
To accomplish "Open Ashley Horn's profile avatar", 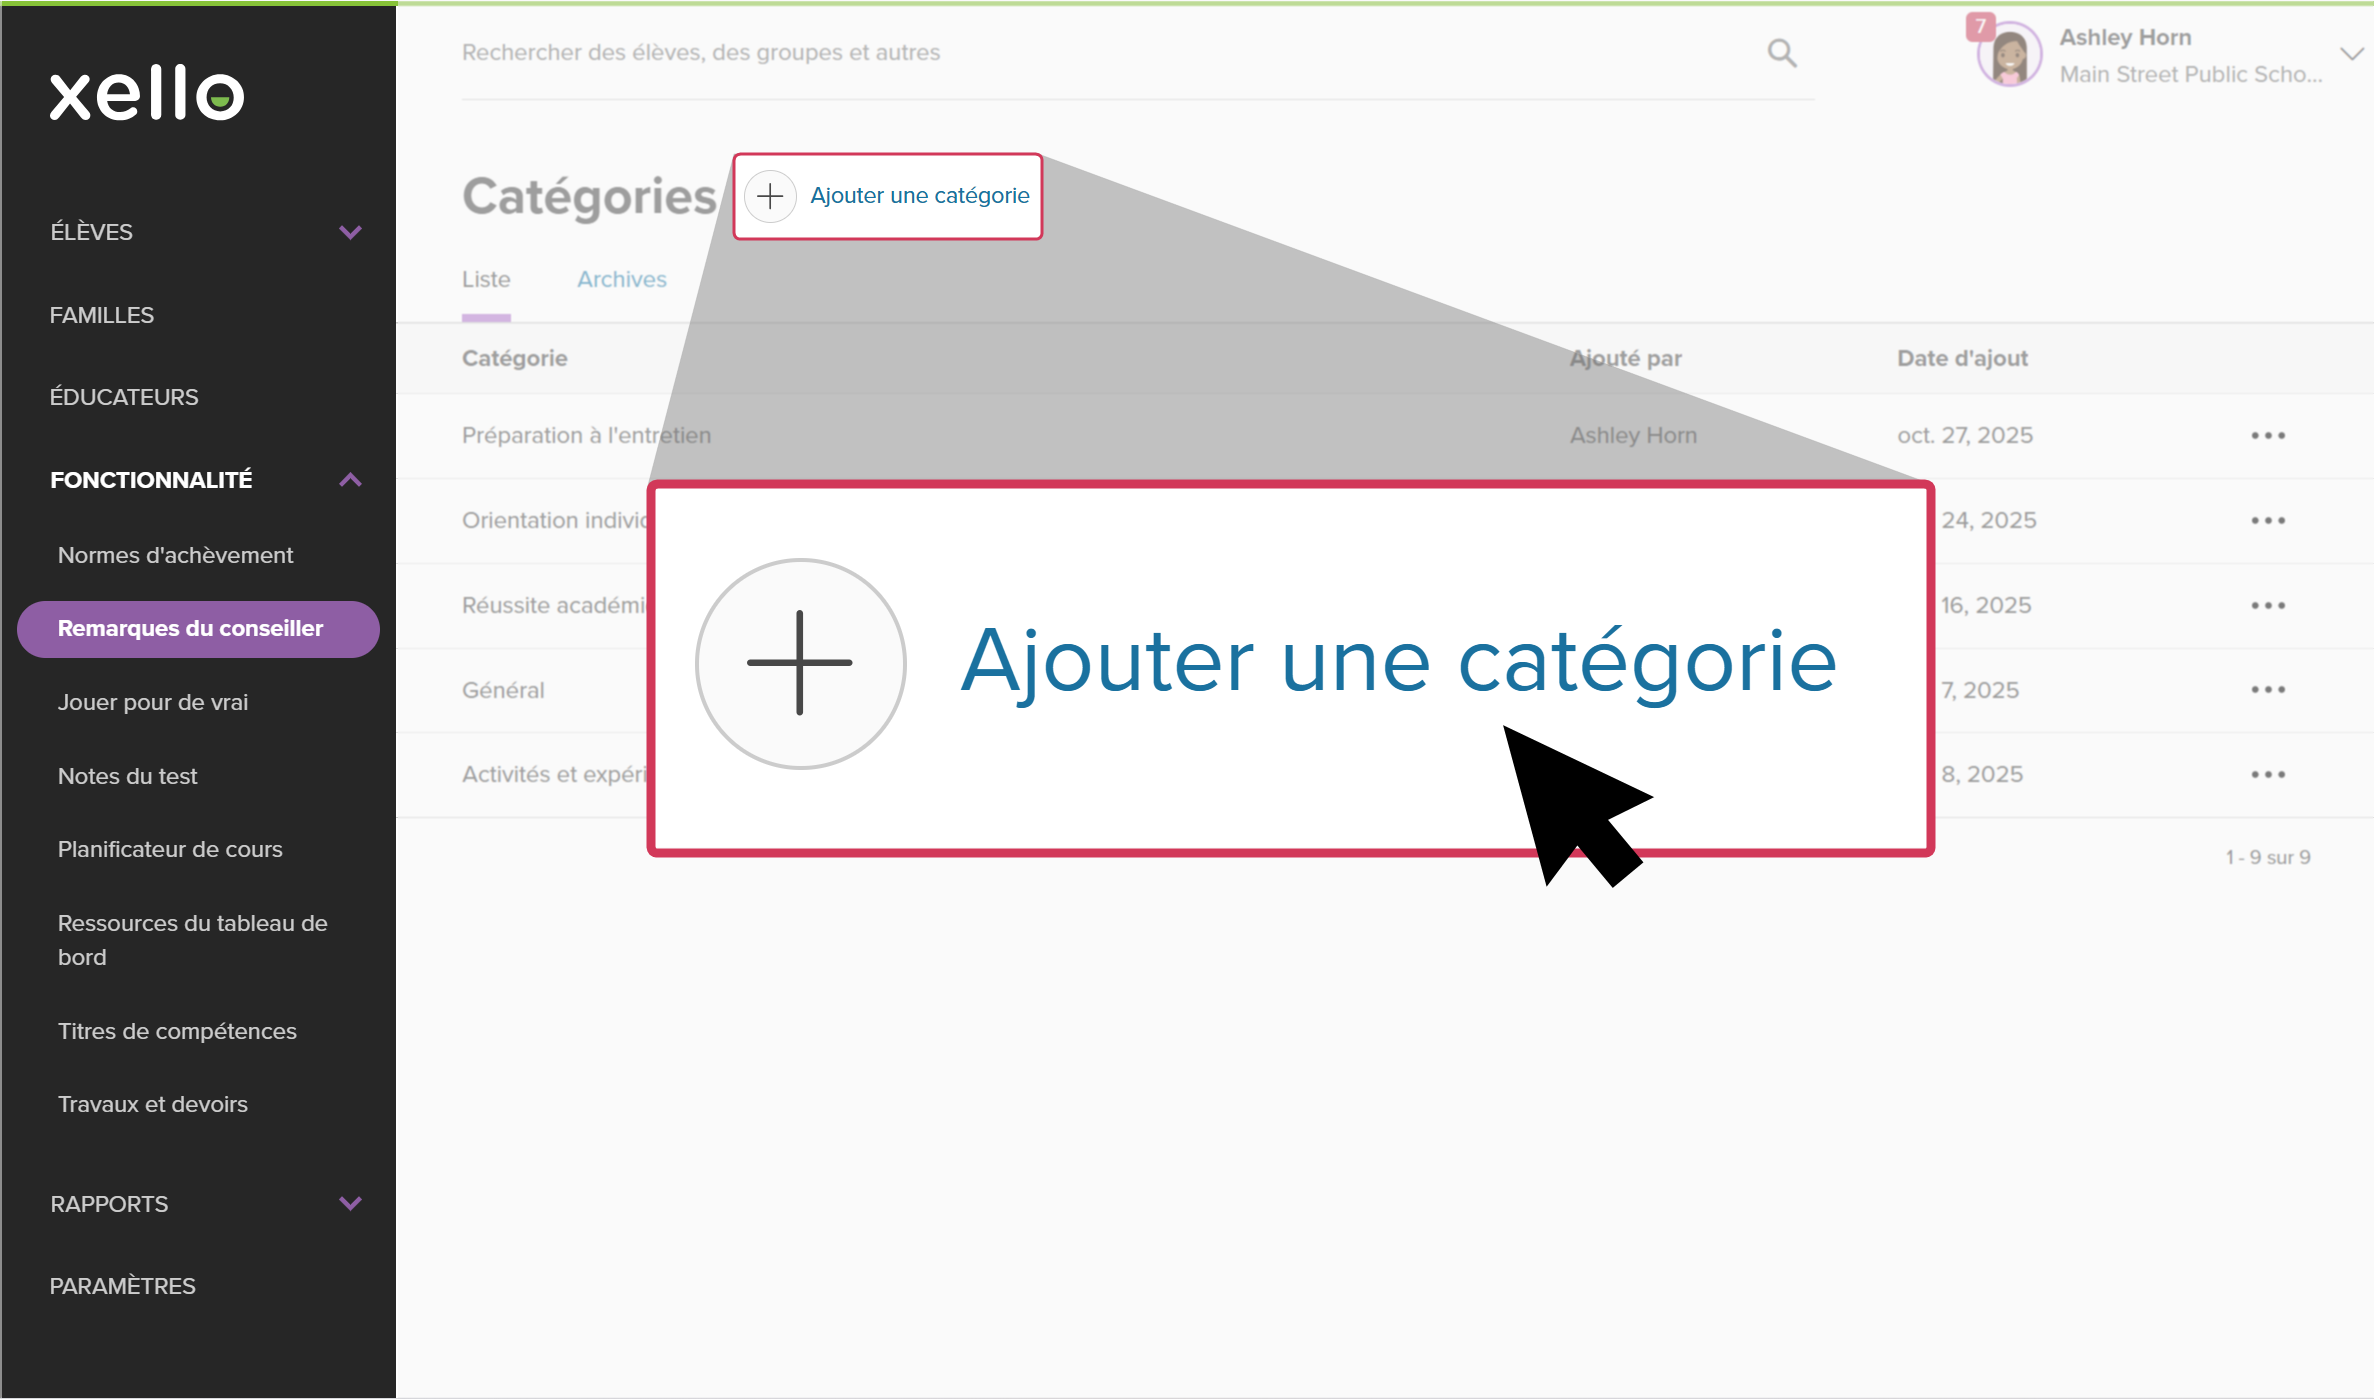I will point(2008,55).
